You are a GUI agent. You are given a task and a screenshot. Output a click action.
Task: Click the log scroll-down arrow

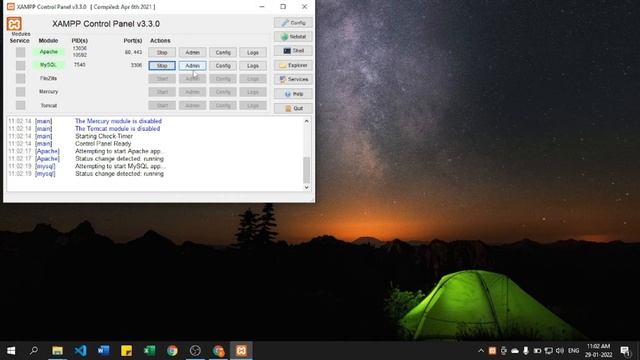pyautogui.click(x=307, y=187)
